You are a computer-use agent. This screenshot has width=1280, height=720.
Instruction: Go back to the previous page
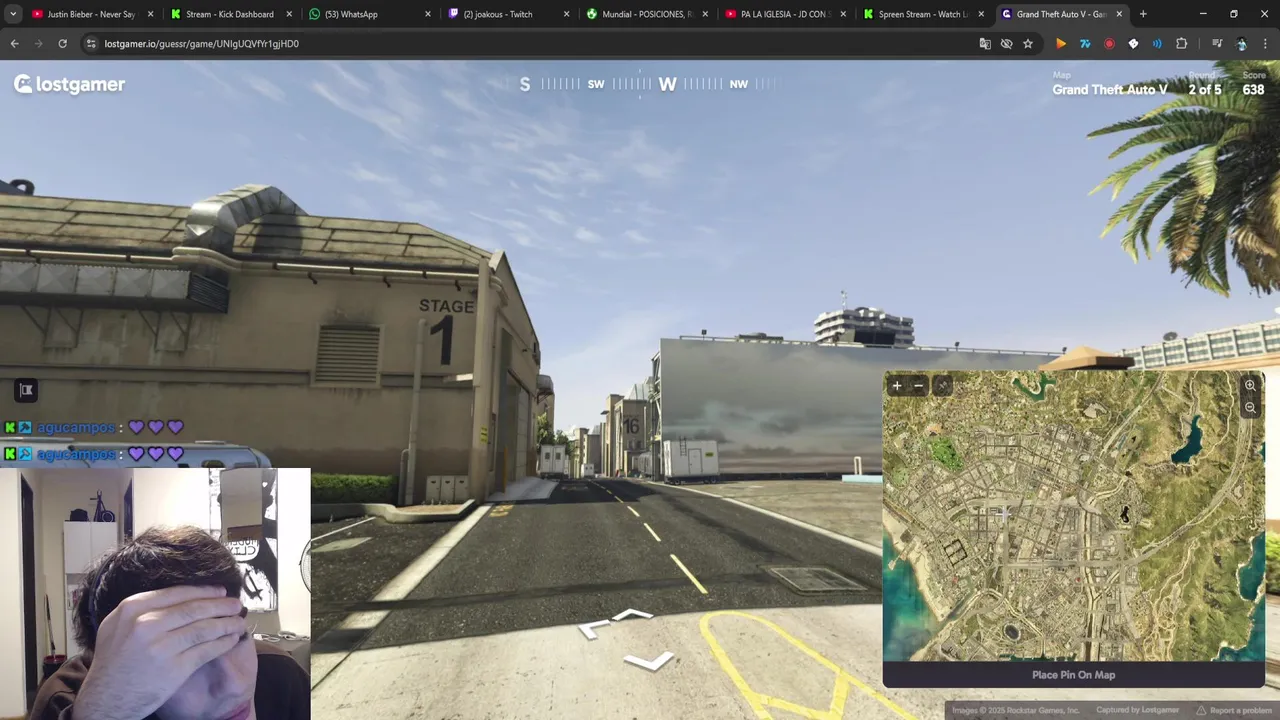(x=14, y=44)
